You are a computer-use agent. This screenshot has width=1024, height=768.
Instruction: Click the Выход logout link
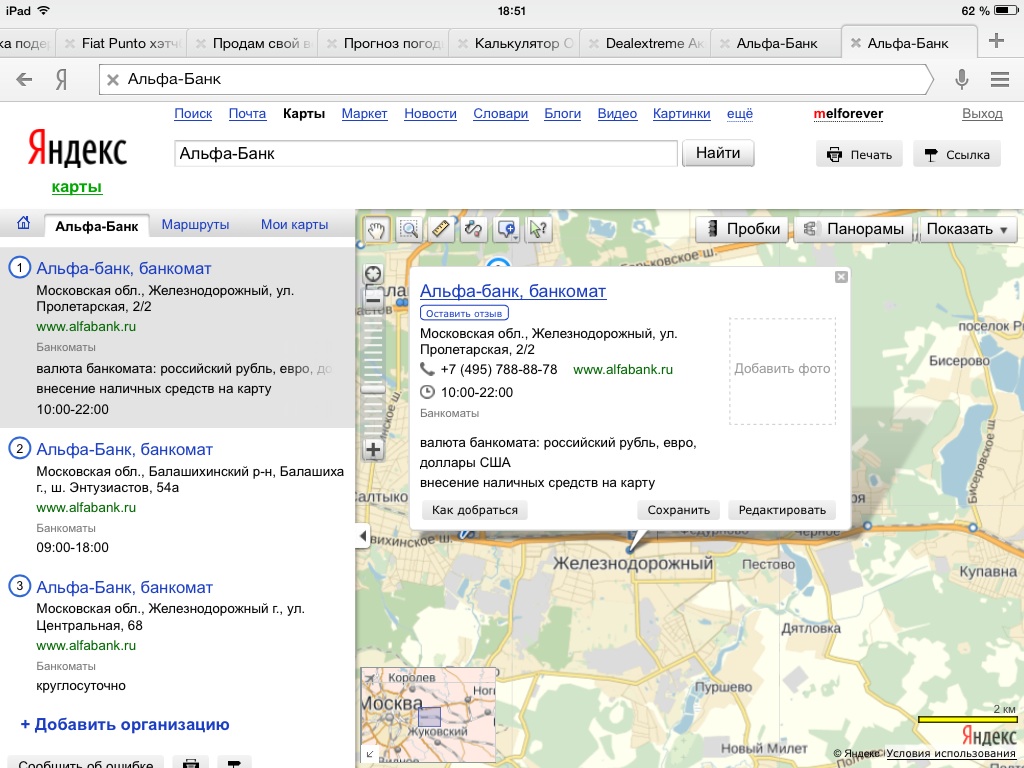(x=982, y=114)
